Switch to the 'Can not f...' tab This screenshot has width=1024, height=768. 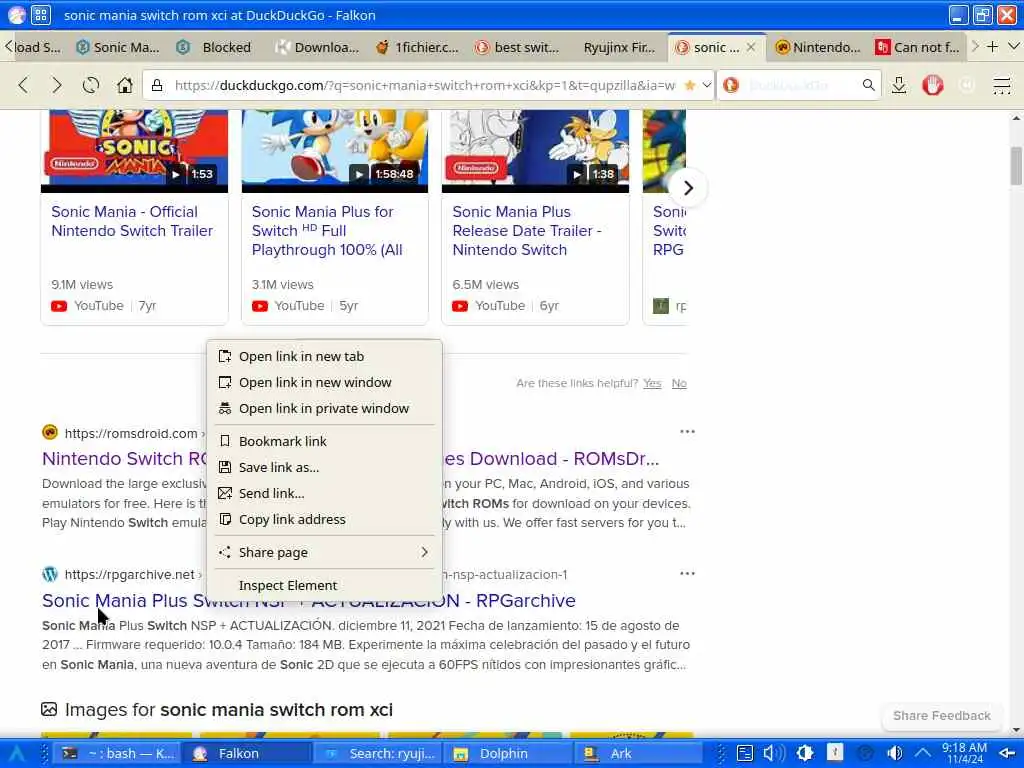pyautogui.click(x=918, y=47)
